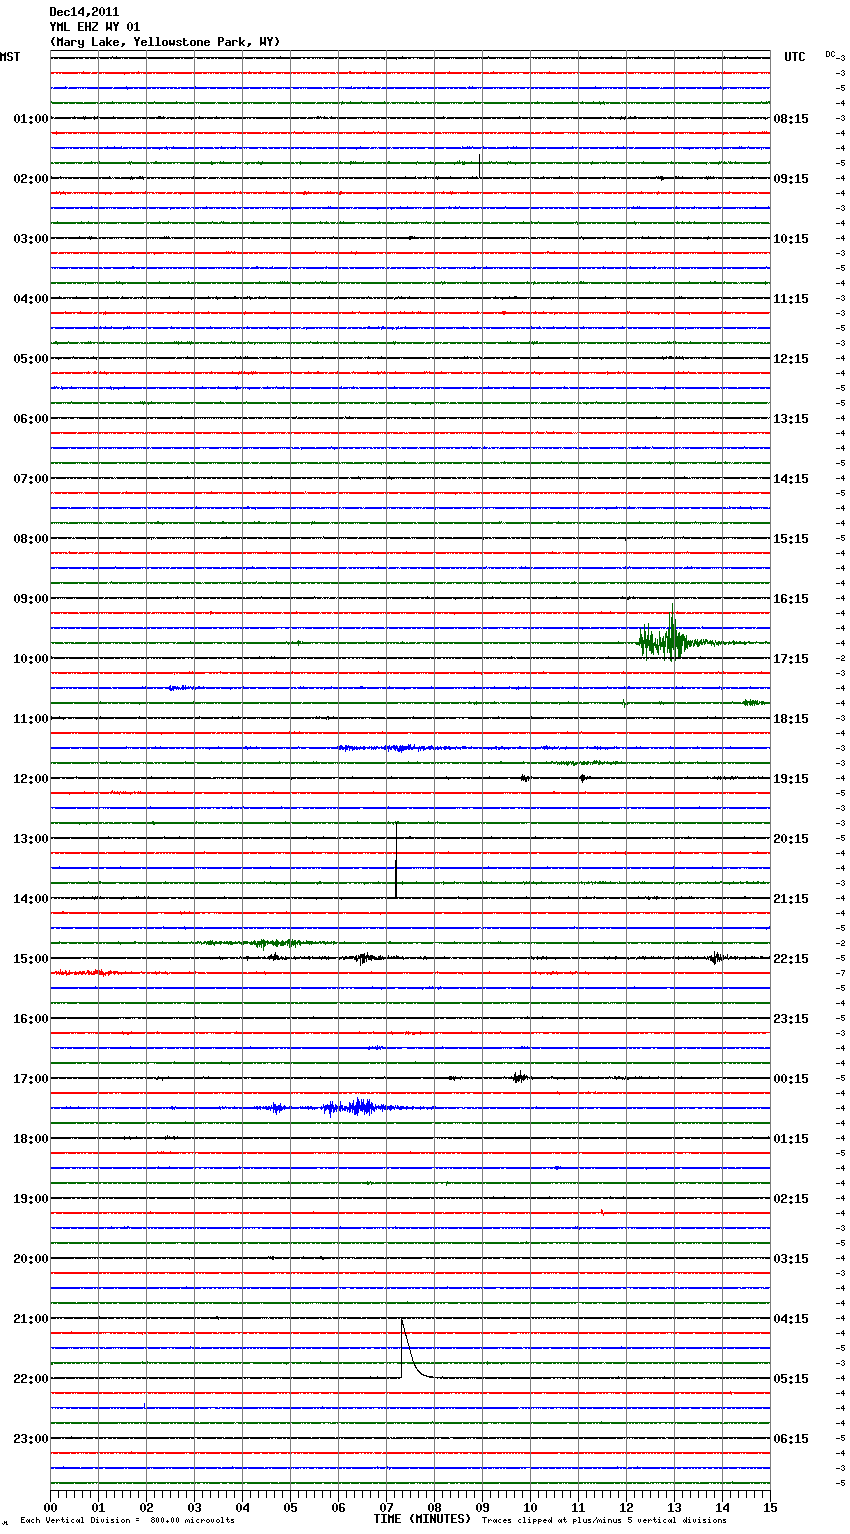850x1534 pixels.
Task: Select the 23:00 MST time label
Action: 31,1439
